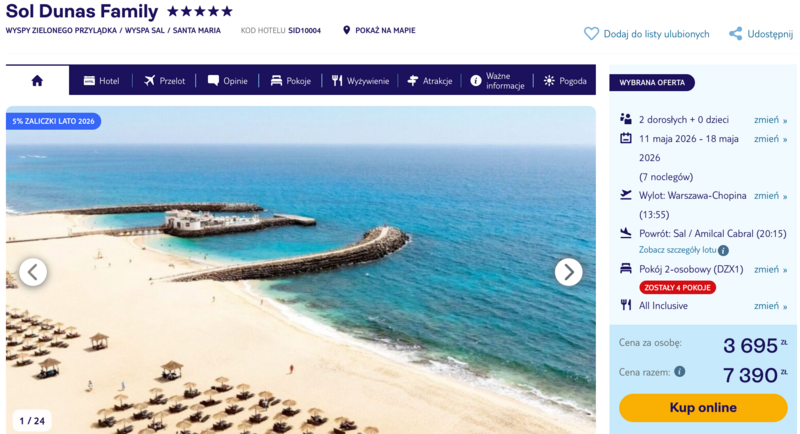Open Zobacz szczegóły lotu link

tap(678, 250)
